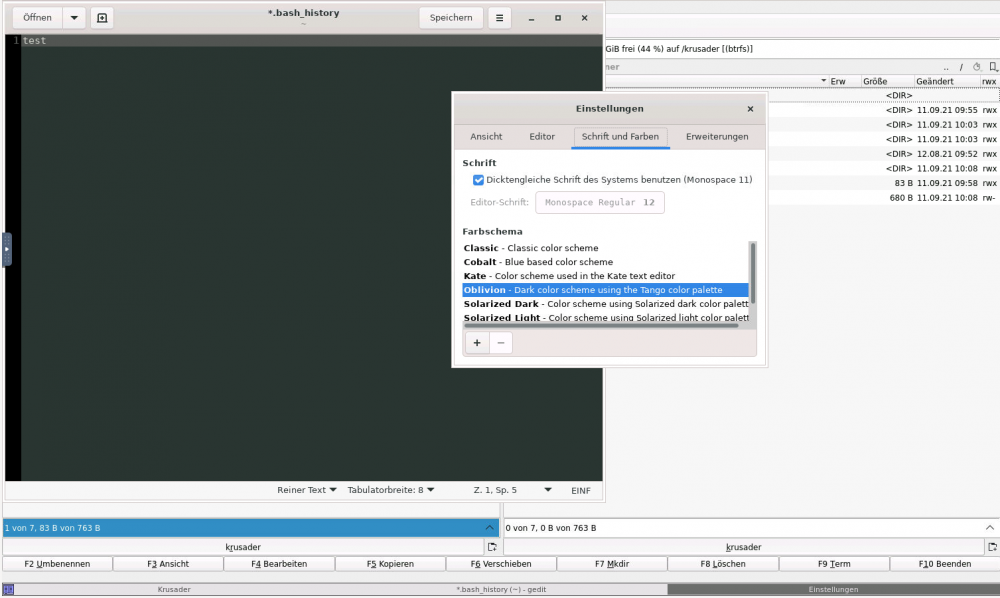1000x598 pixels.
Task: Click the test text in the editor
Action: click(x=34, y=40)
